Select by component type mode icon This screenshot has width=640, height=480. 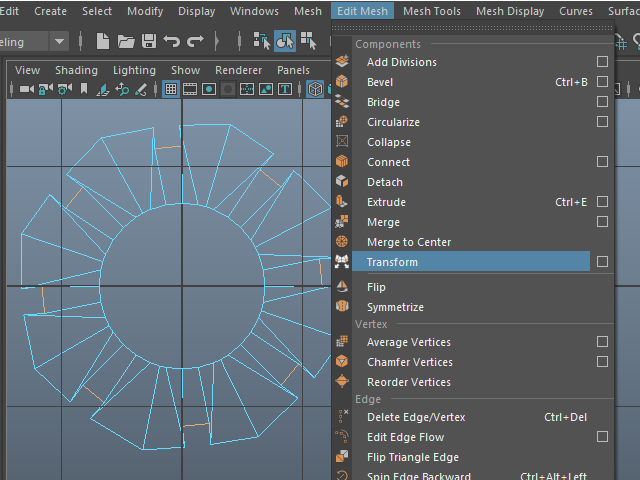[308, 41]
